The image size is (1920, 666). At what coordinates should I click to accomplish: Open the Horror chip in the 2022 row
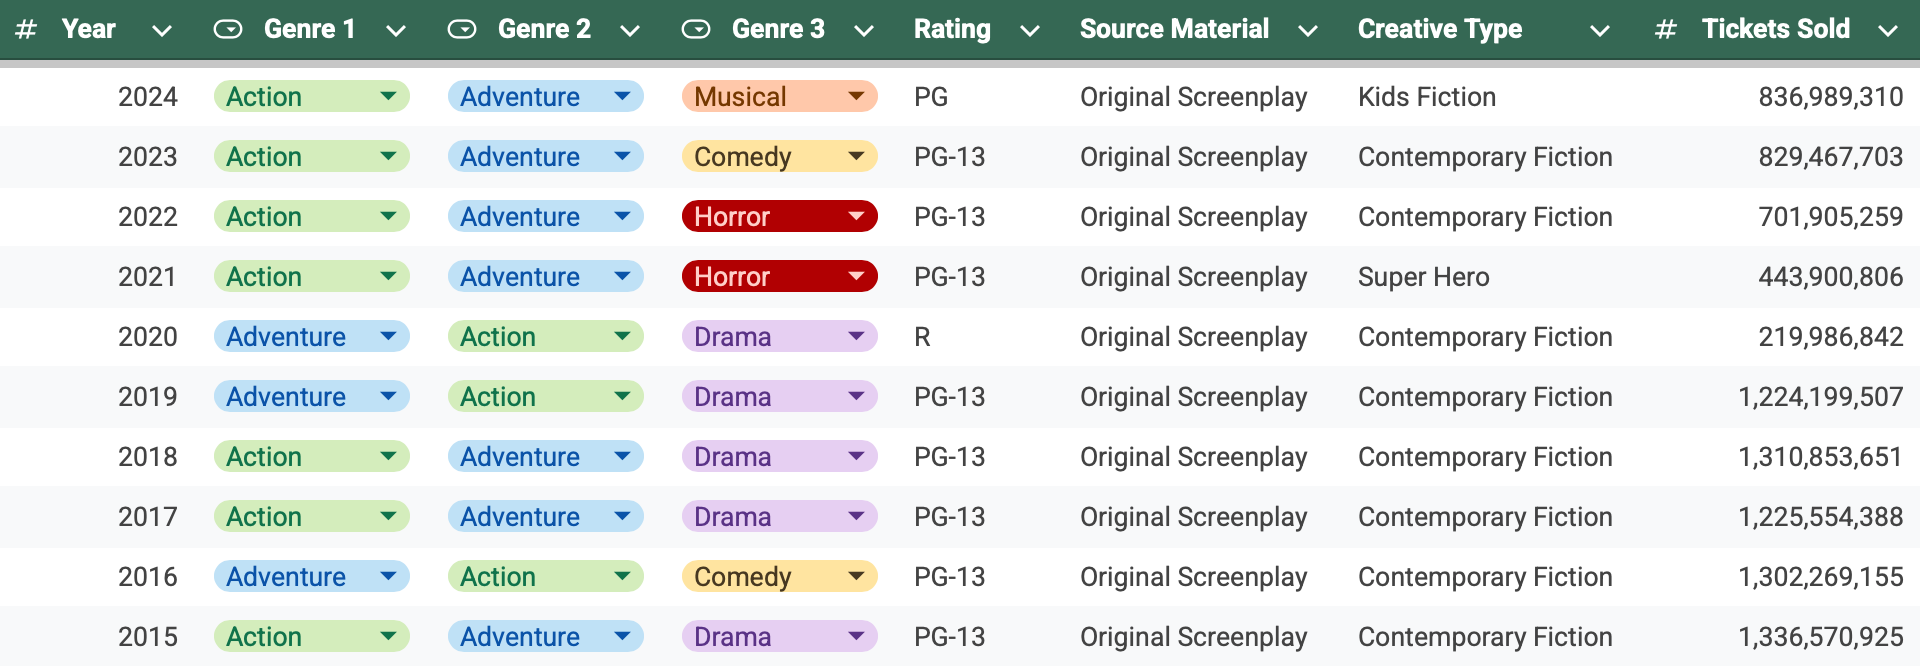coord(779,217)
